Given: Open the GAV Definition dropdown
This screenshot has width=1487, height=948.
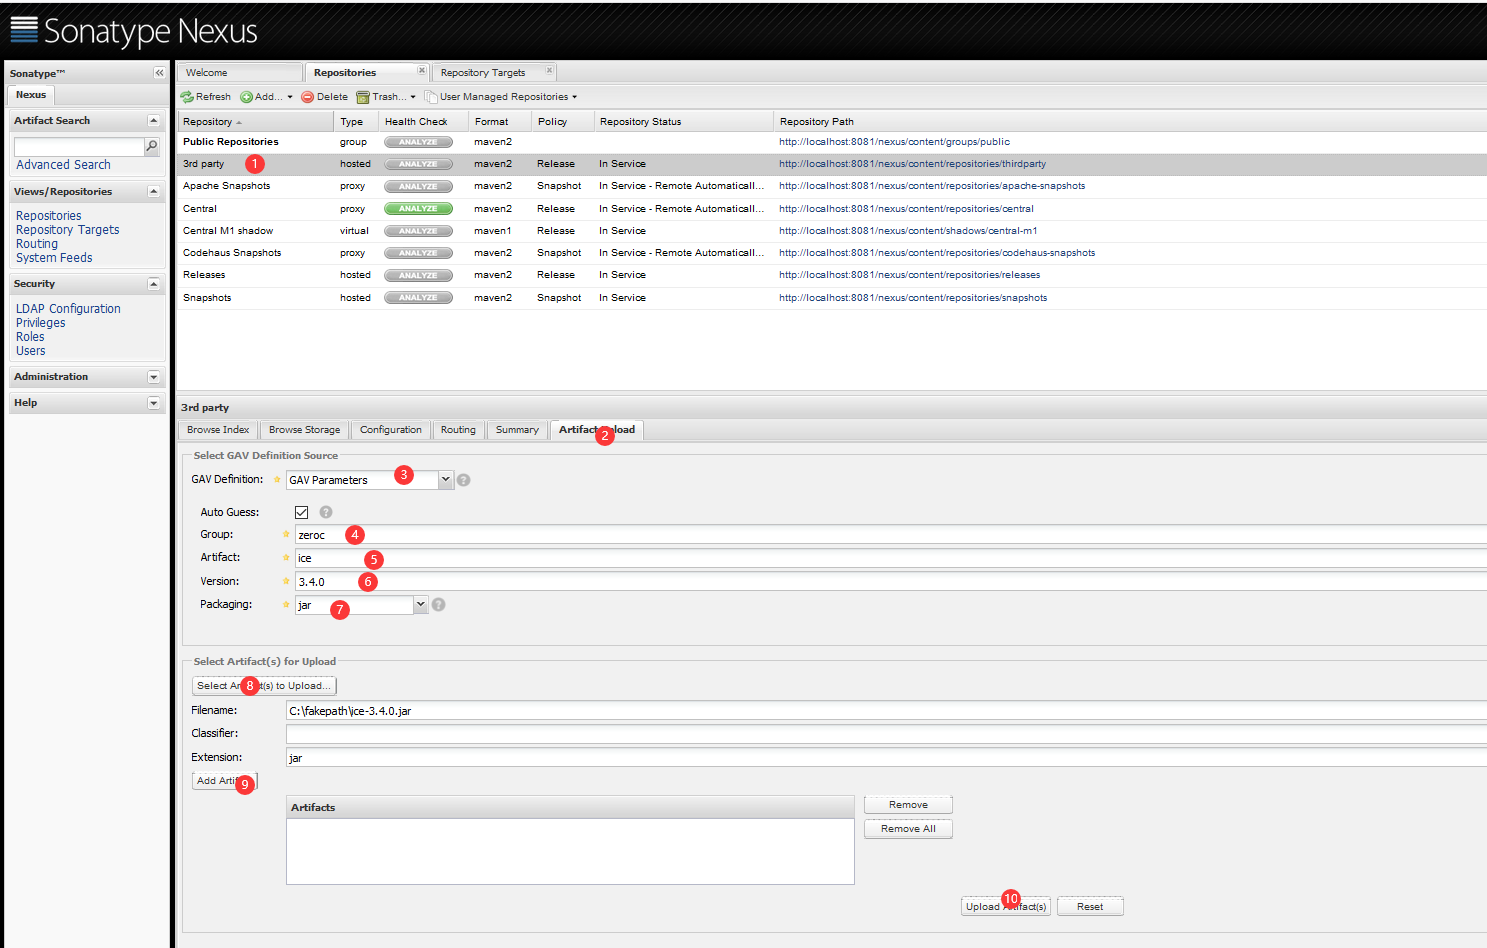Looking at the screenshot, I should [446, 480].
